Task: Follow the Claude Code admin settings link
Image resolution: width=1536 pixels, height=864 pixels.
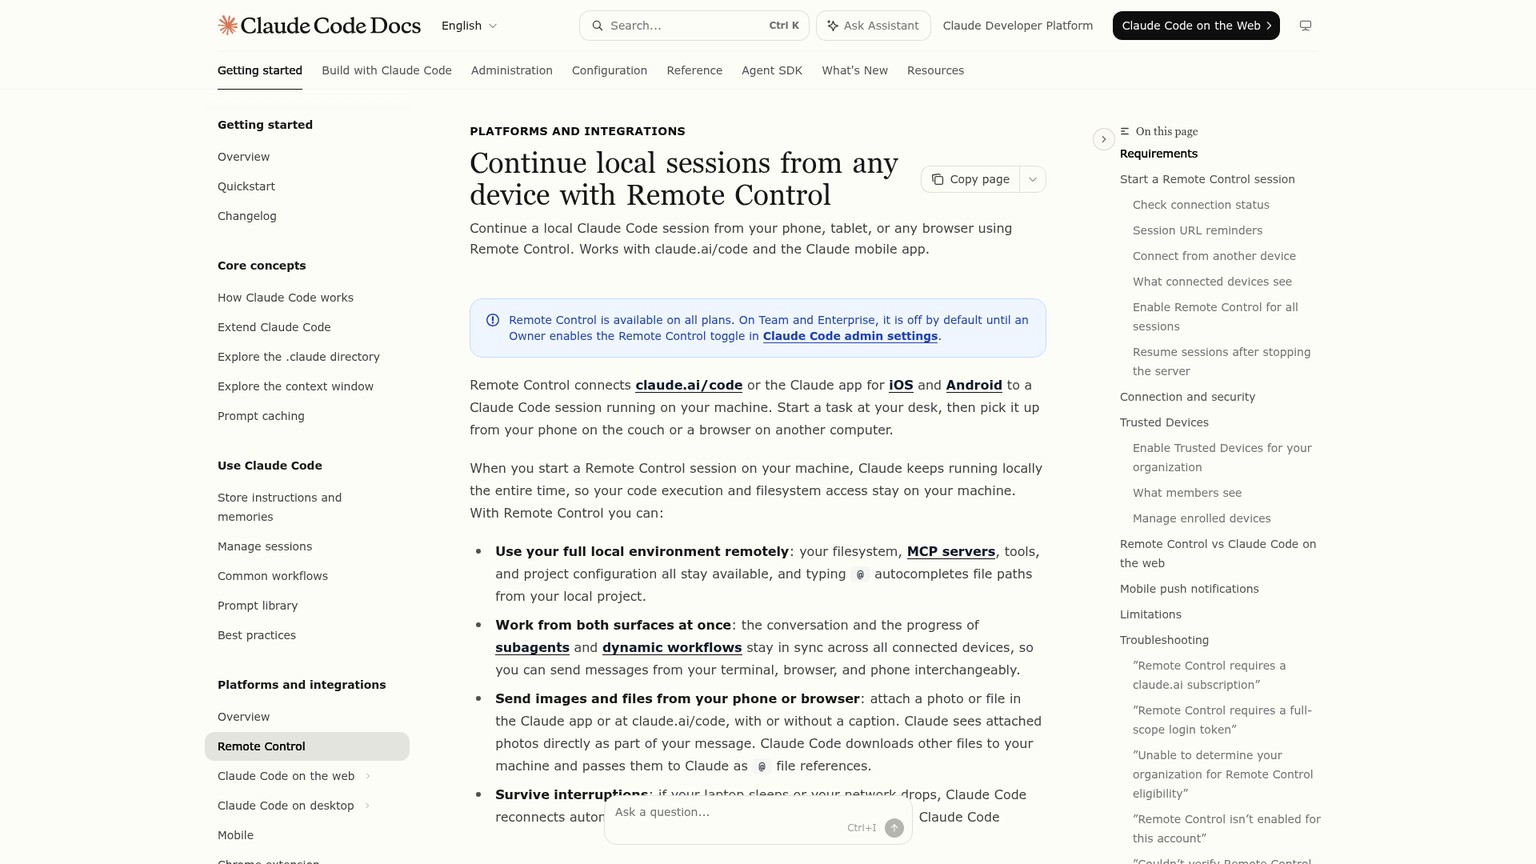Action: pos(850,337)
